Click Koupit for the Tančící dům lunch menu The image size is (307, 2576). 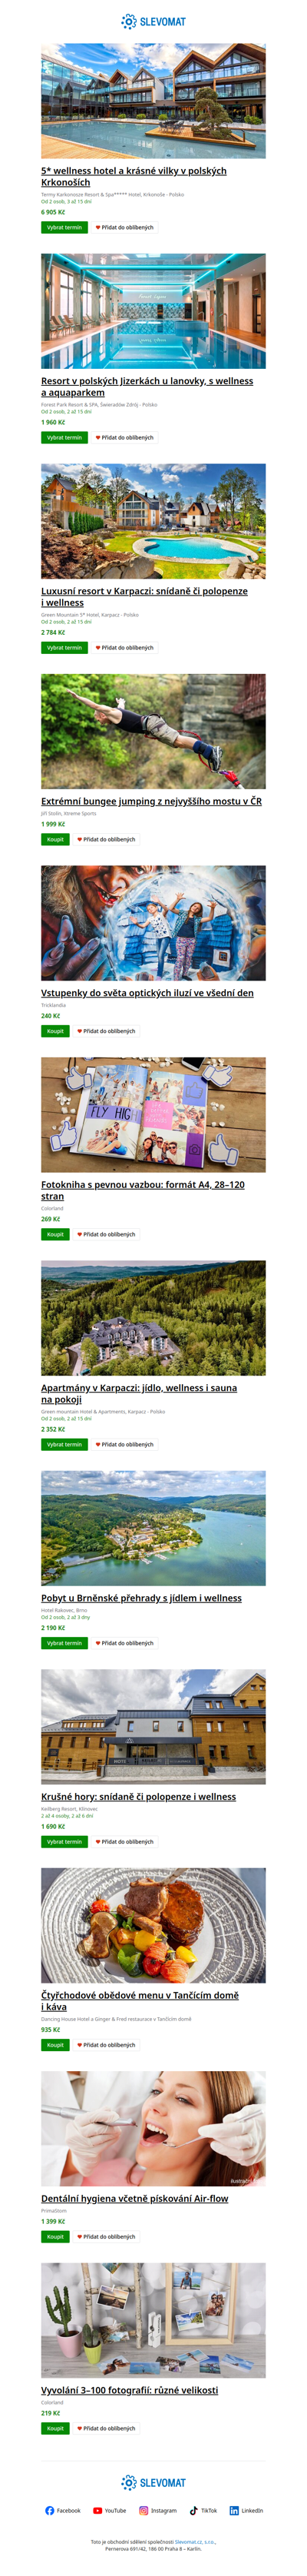pyautogui.click(x=55, y=2045)
